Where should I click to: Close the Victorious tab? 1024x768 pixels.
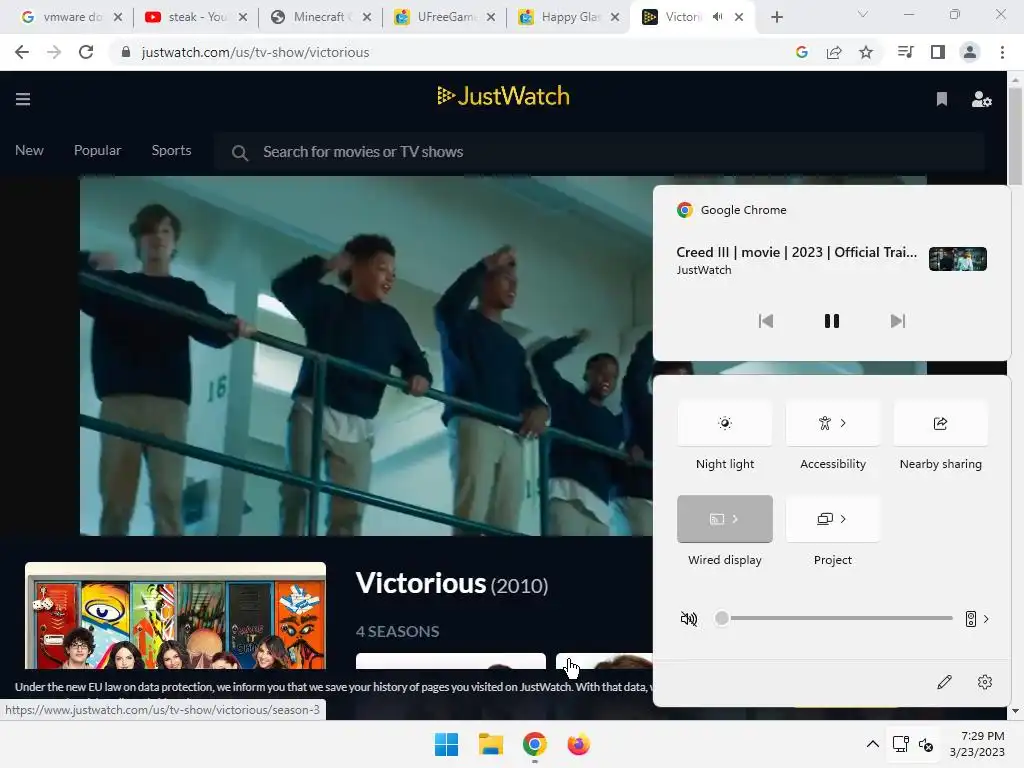739,17
